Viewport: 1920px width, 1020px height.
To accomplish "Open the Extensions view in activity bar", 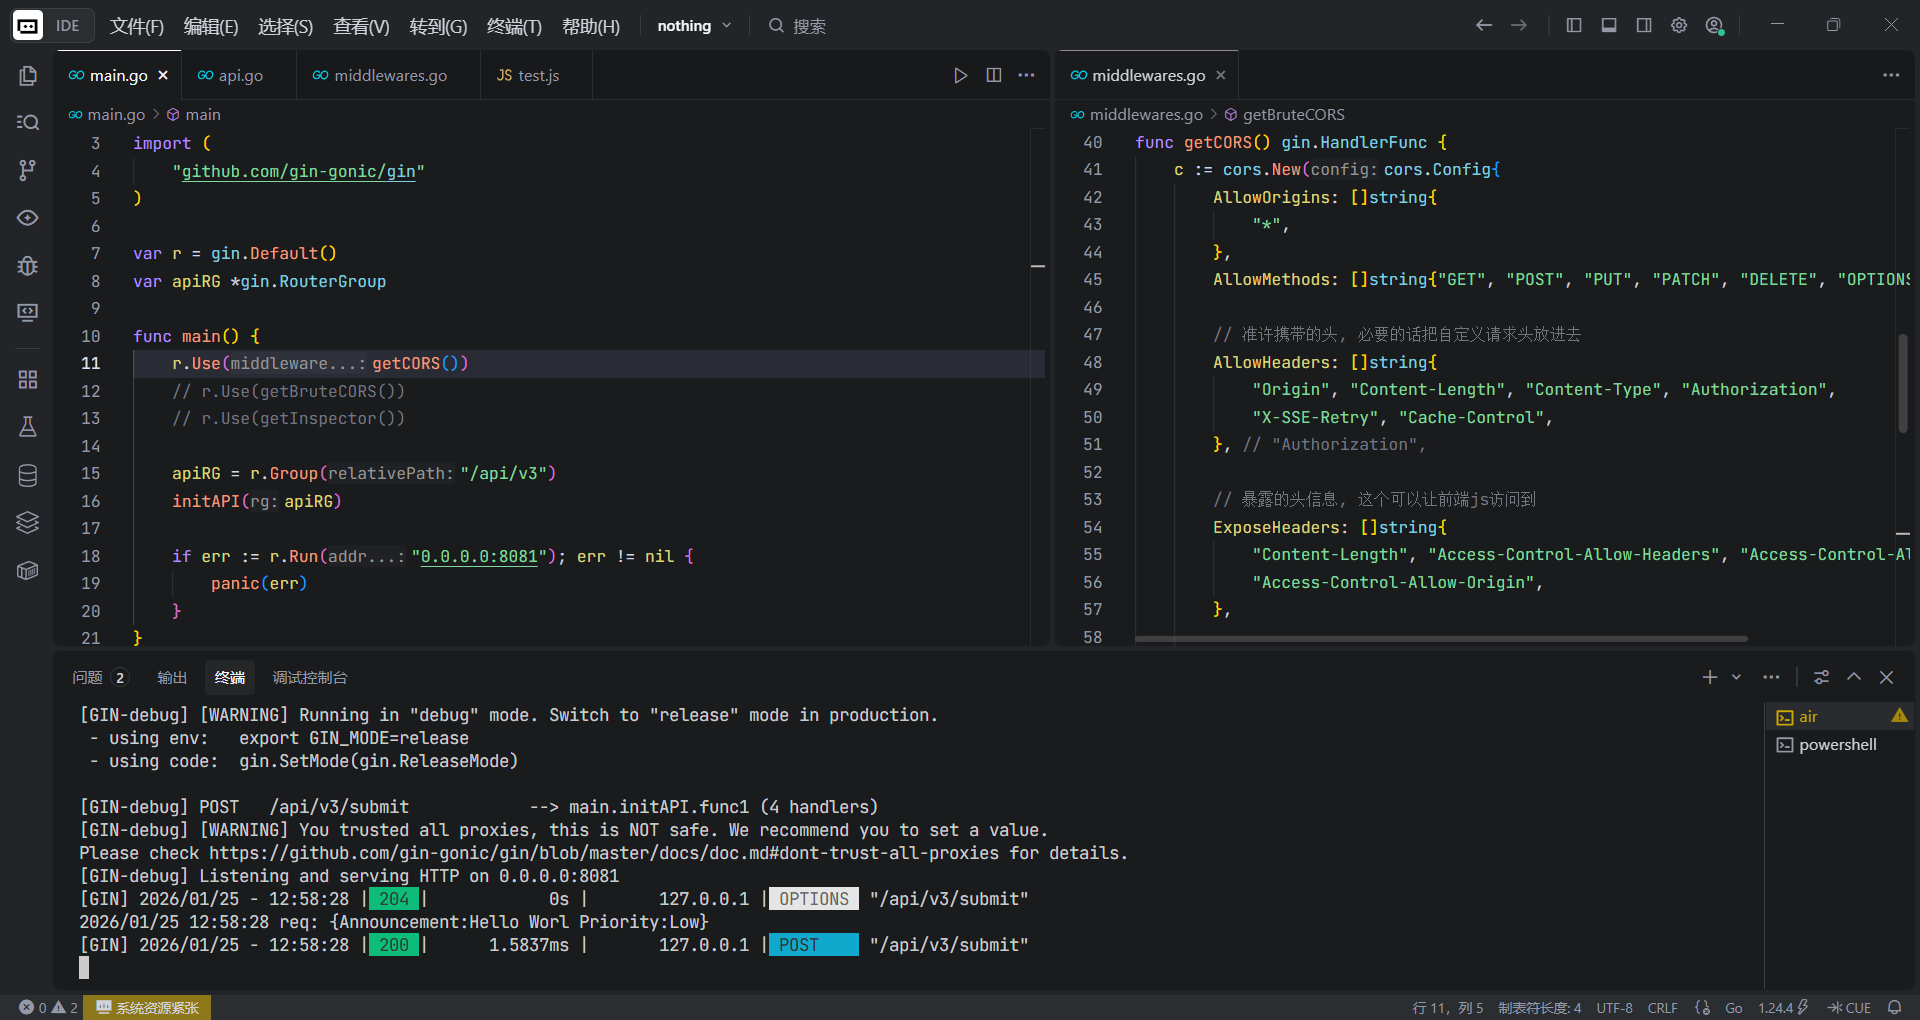I will (28, 379).
